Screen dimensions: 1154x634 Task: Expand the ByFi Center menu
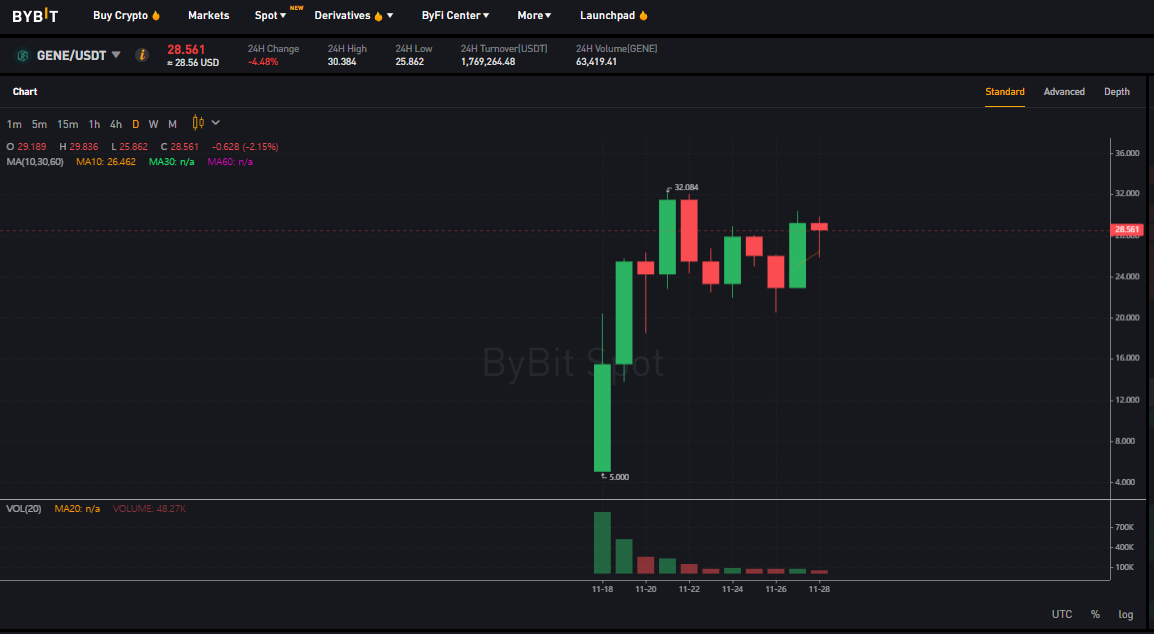(x=455, y=15)
